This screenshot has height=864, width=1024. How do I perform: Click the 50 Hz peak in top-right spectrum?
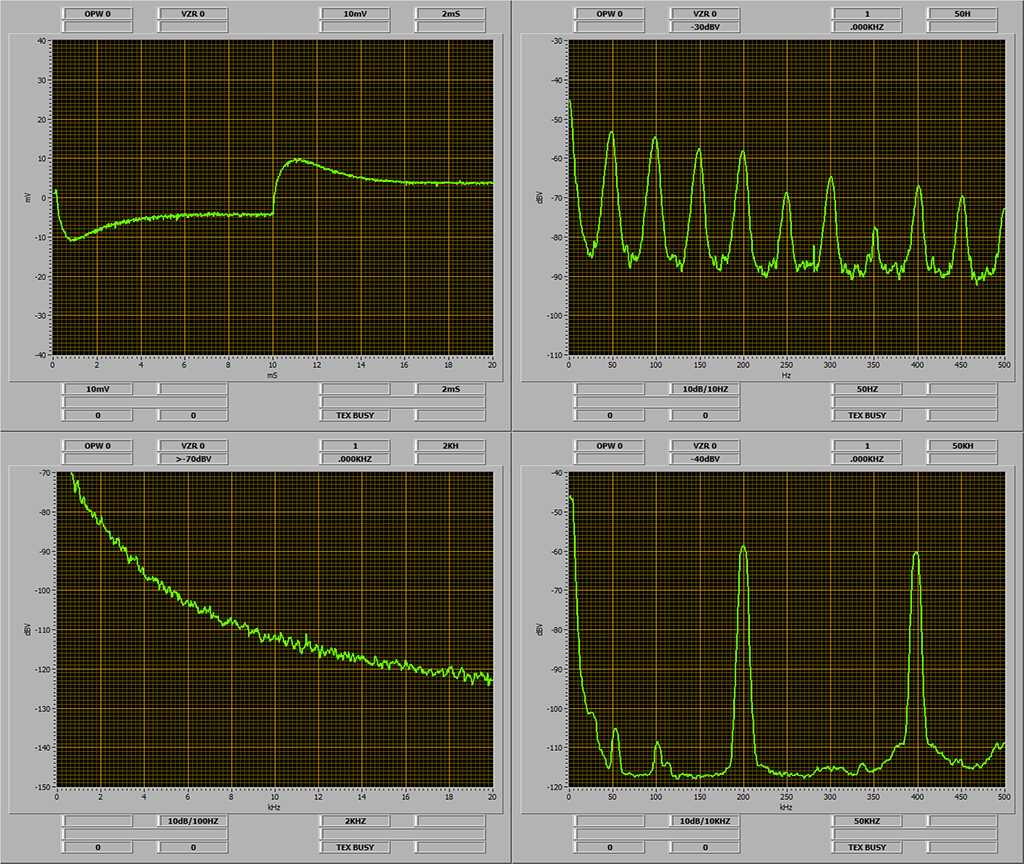coord(610,133)
